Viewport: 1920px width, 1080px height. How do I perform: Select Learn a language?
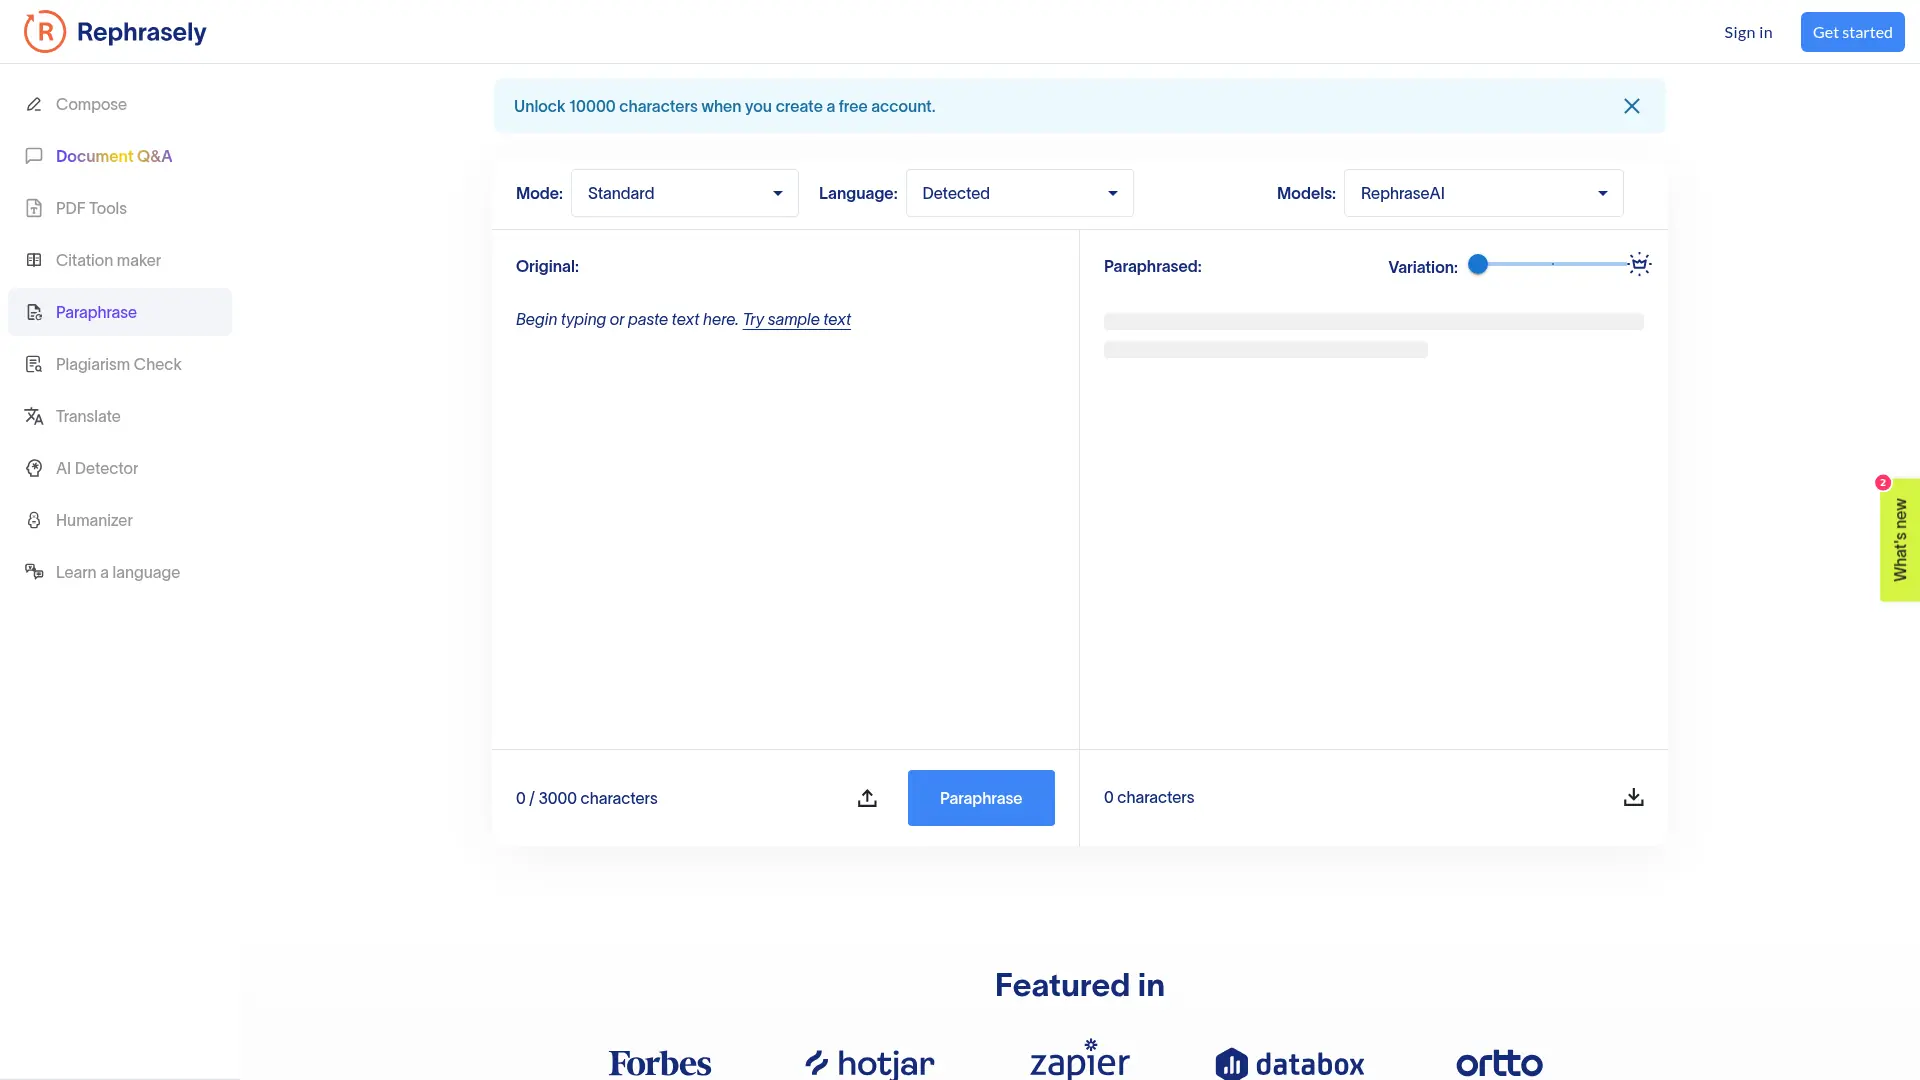click(x=120, y=572)
